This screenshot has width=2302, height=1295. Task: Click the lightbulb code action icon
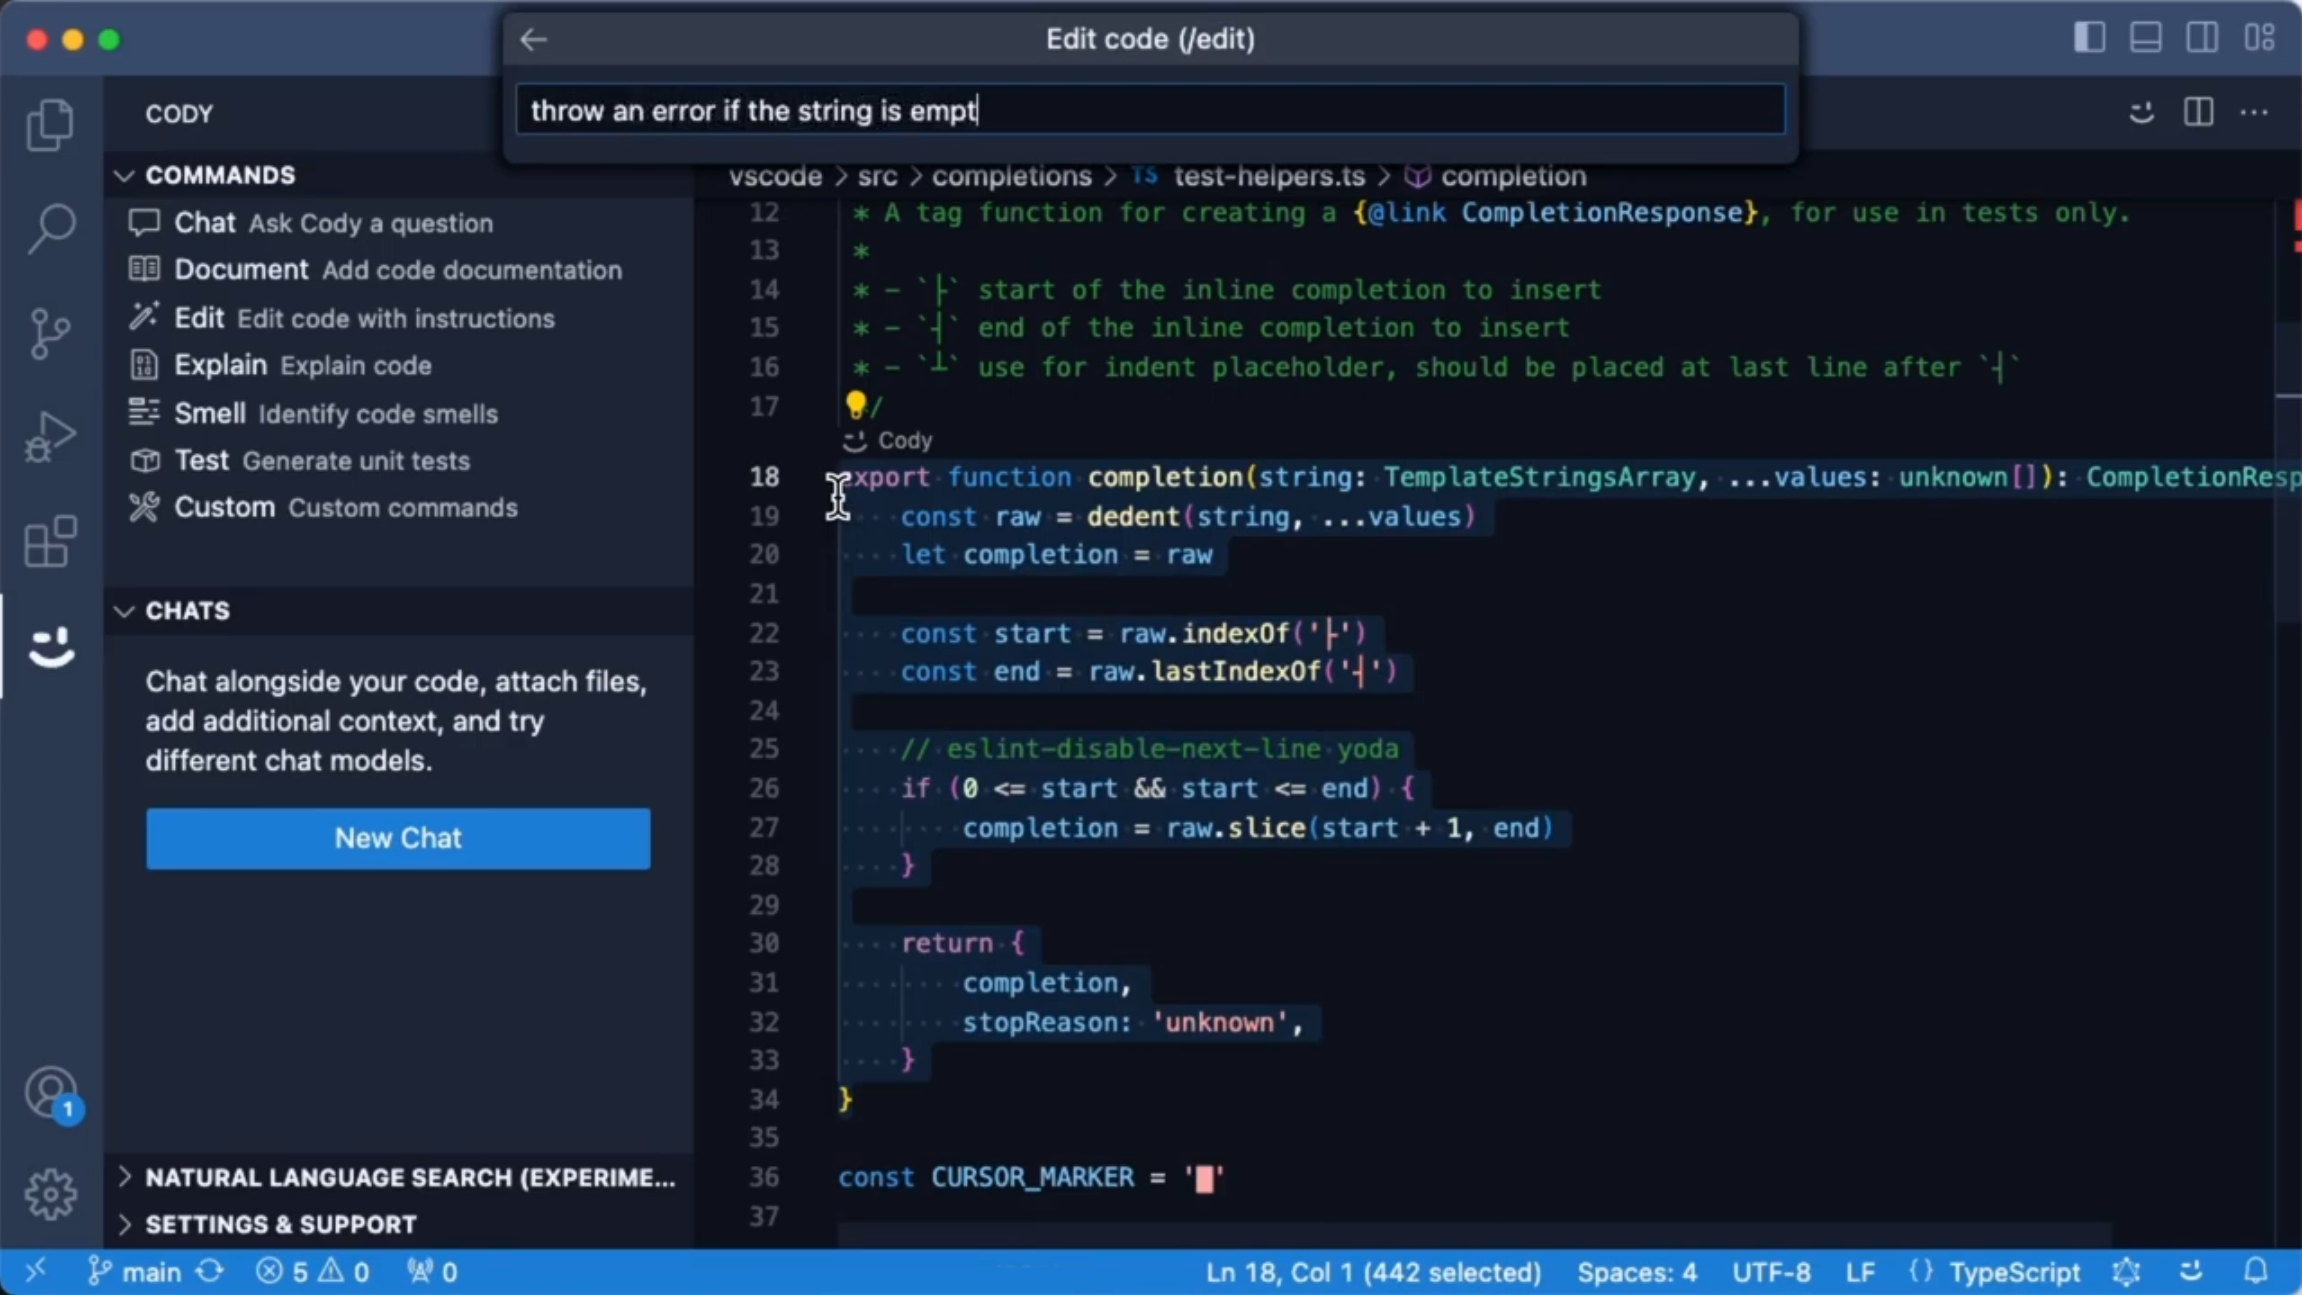point(855,404)
